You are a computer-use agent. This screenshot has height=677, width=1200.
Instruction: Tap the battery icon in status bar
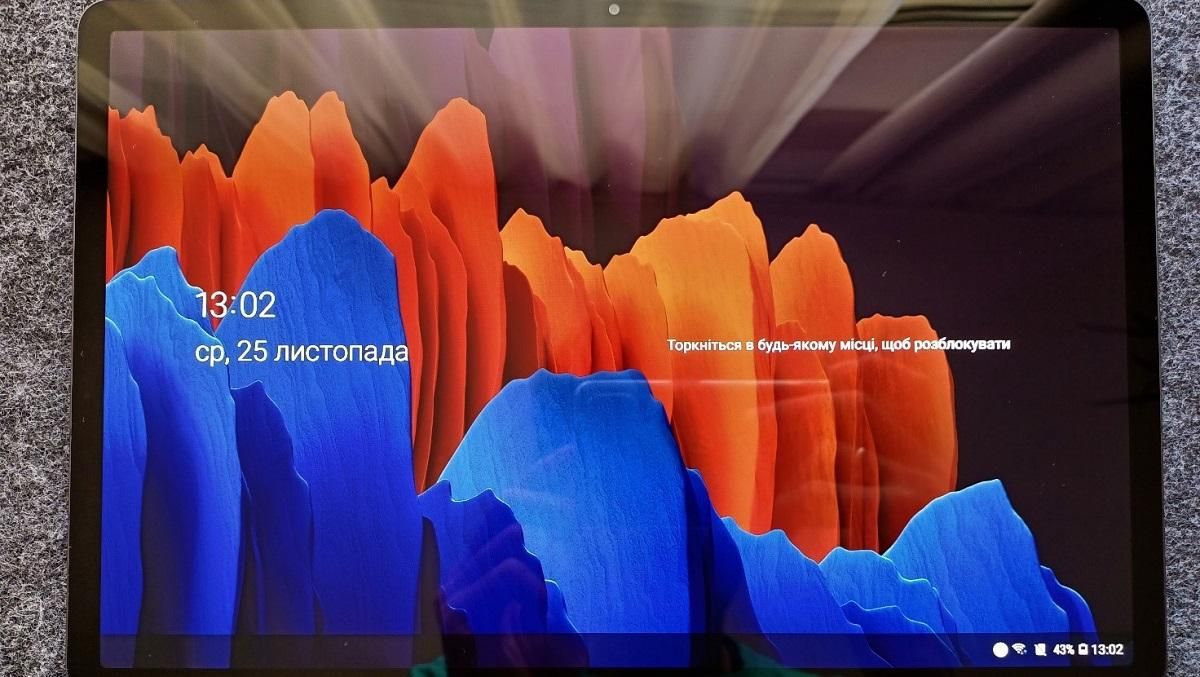(x=1083, y=649)
